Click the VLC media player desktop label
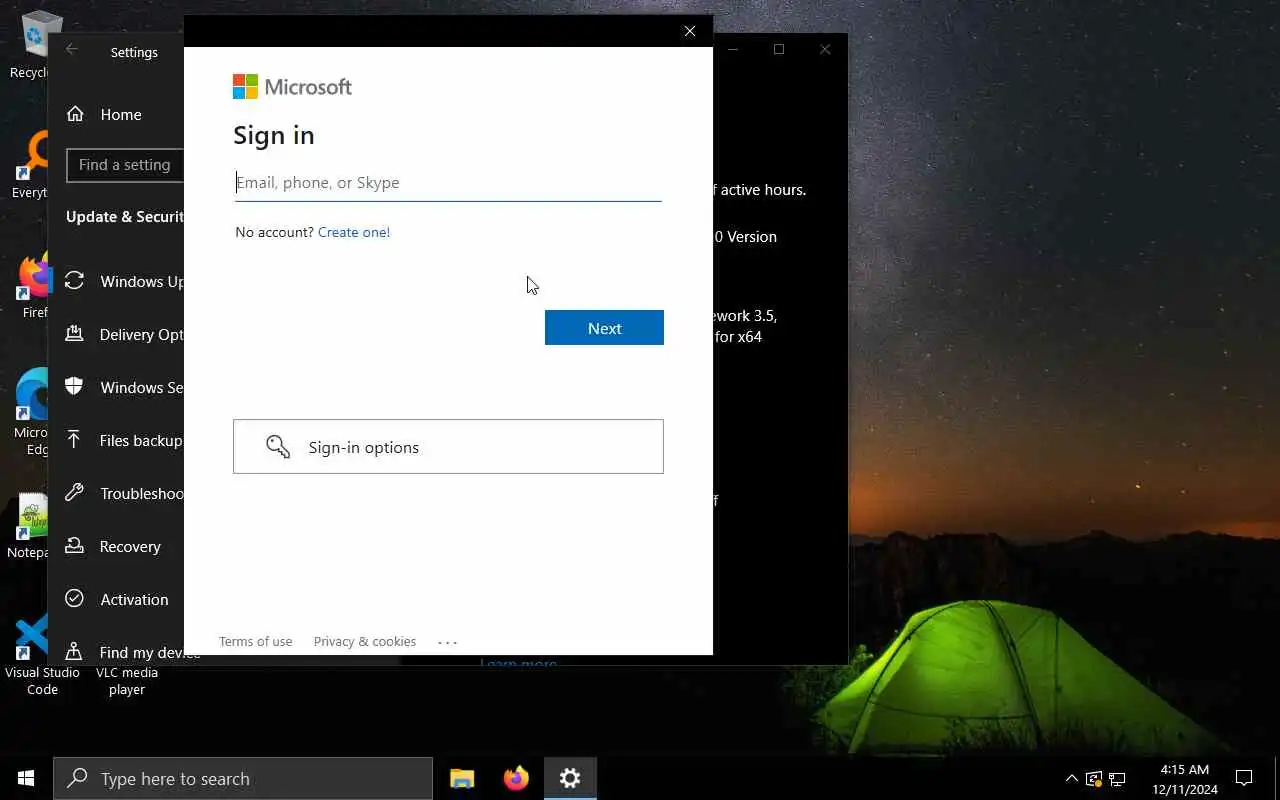1280x800 pixels. pyautogui.click(x=127, y=681)
